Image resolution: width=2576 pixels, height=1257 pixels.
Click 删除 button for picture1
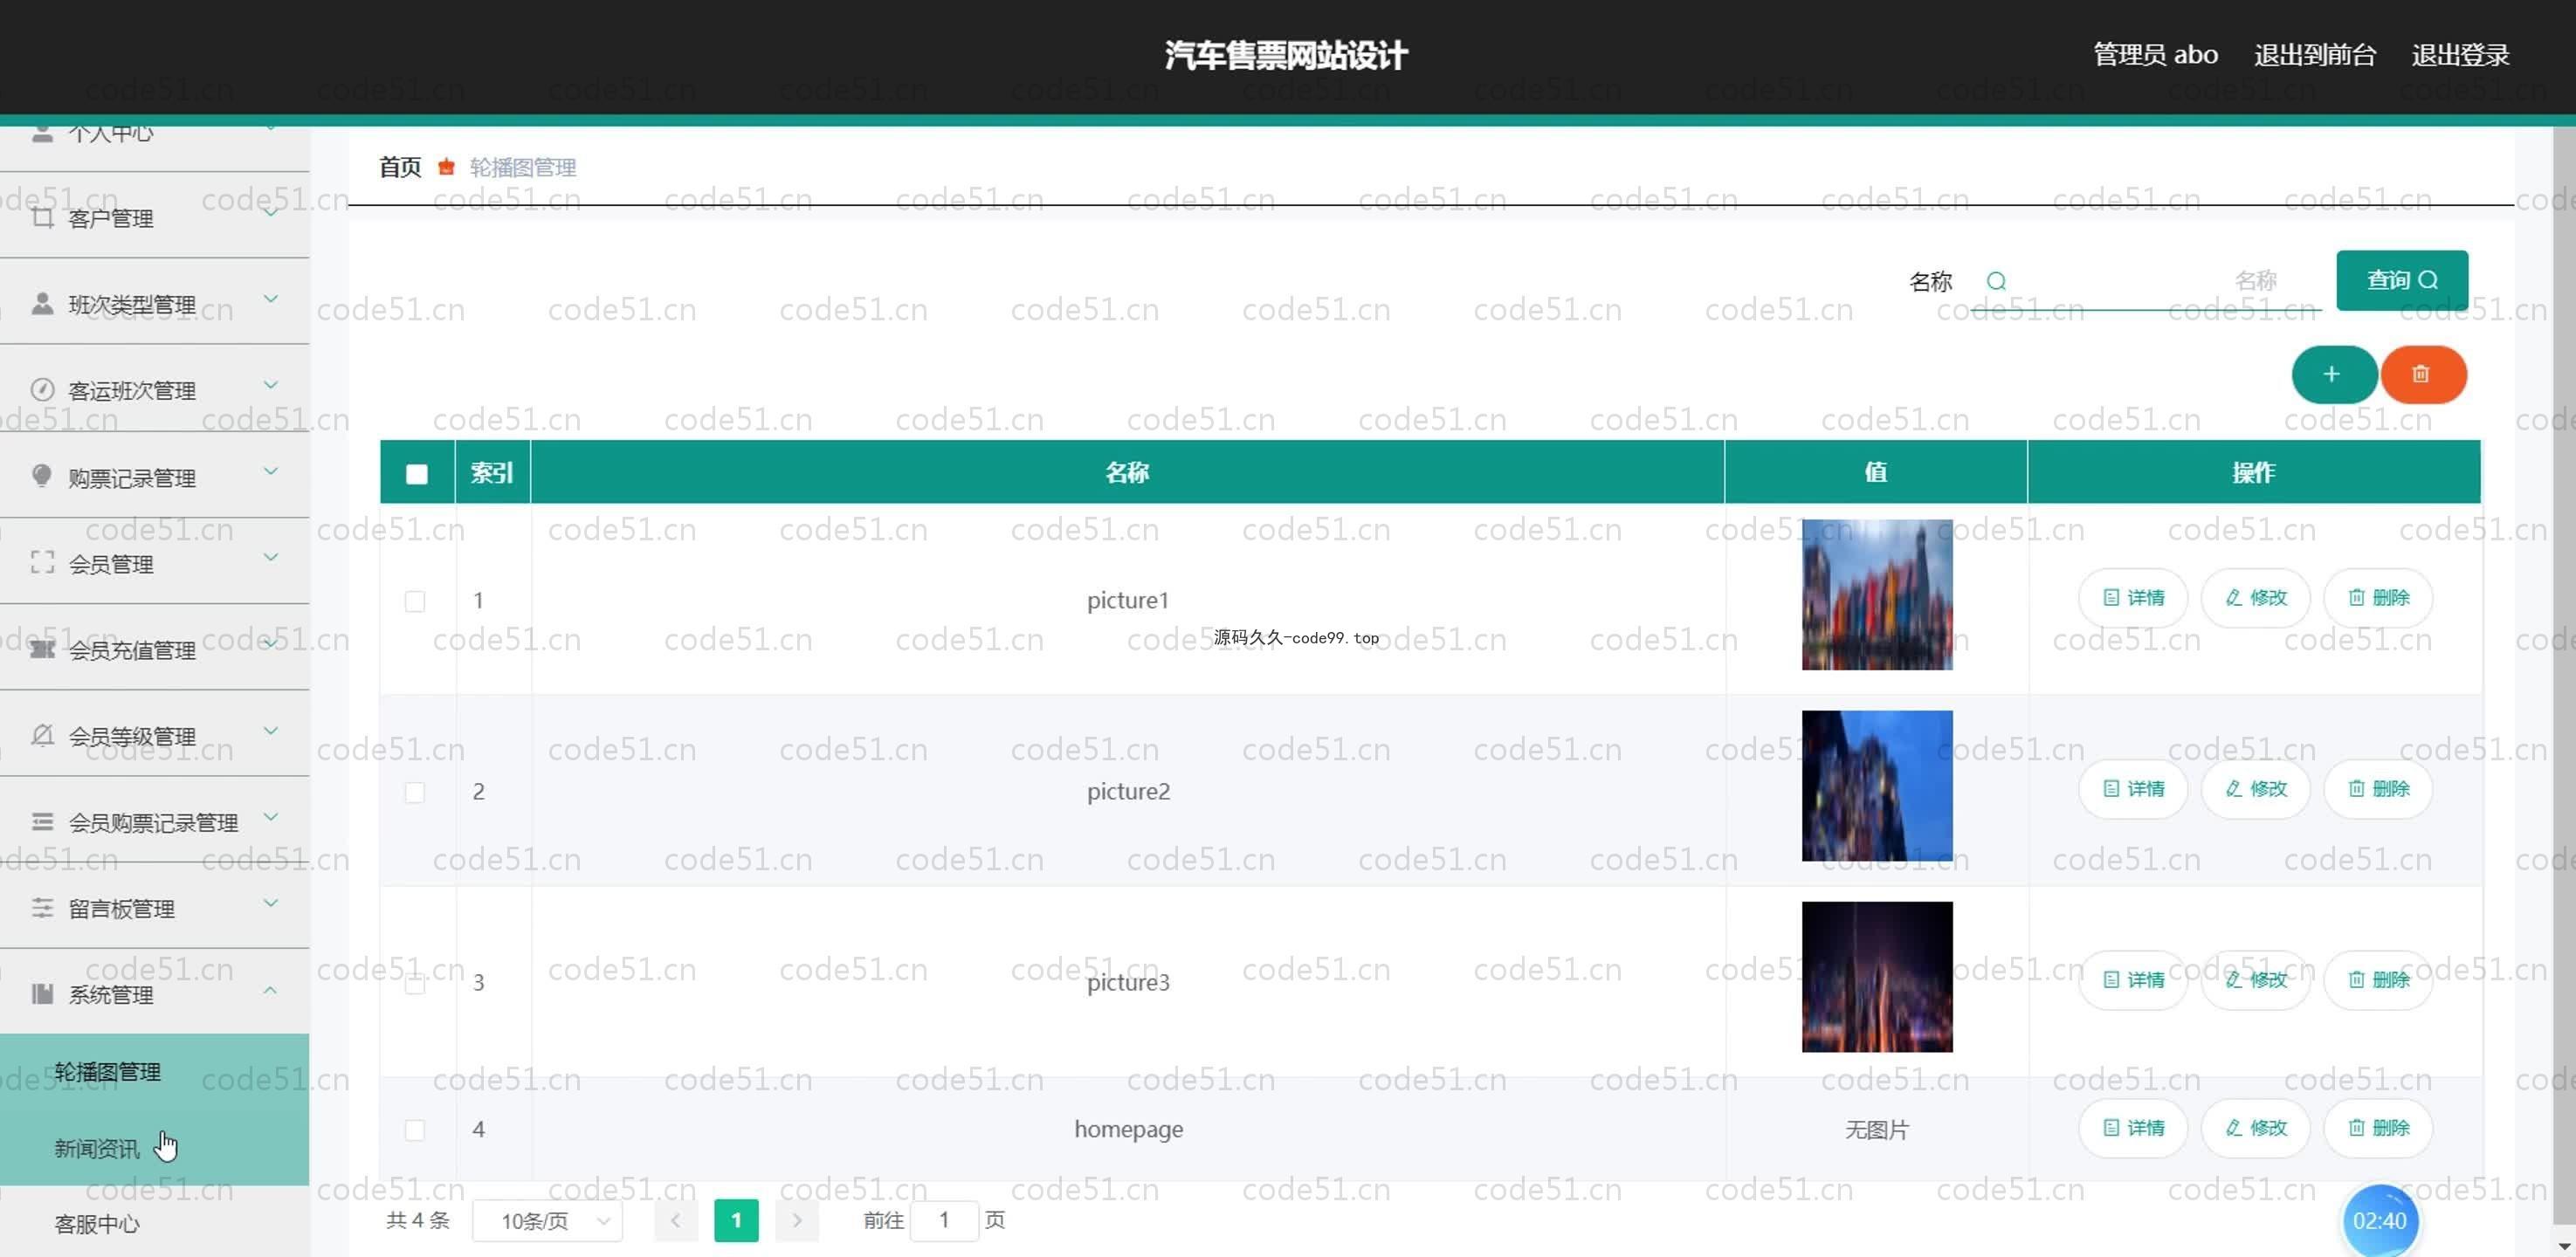point(2378,598)
